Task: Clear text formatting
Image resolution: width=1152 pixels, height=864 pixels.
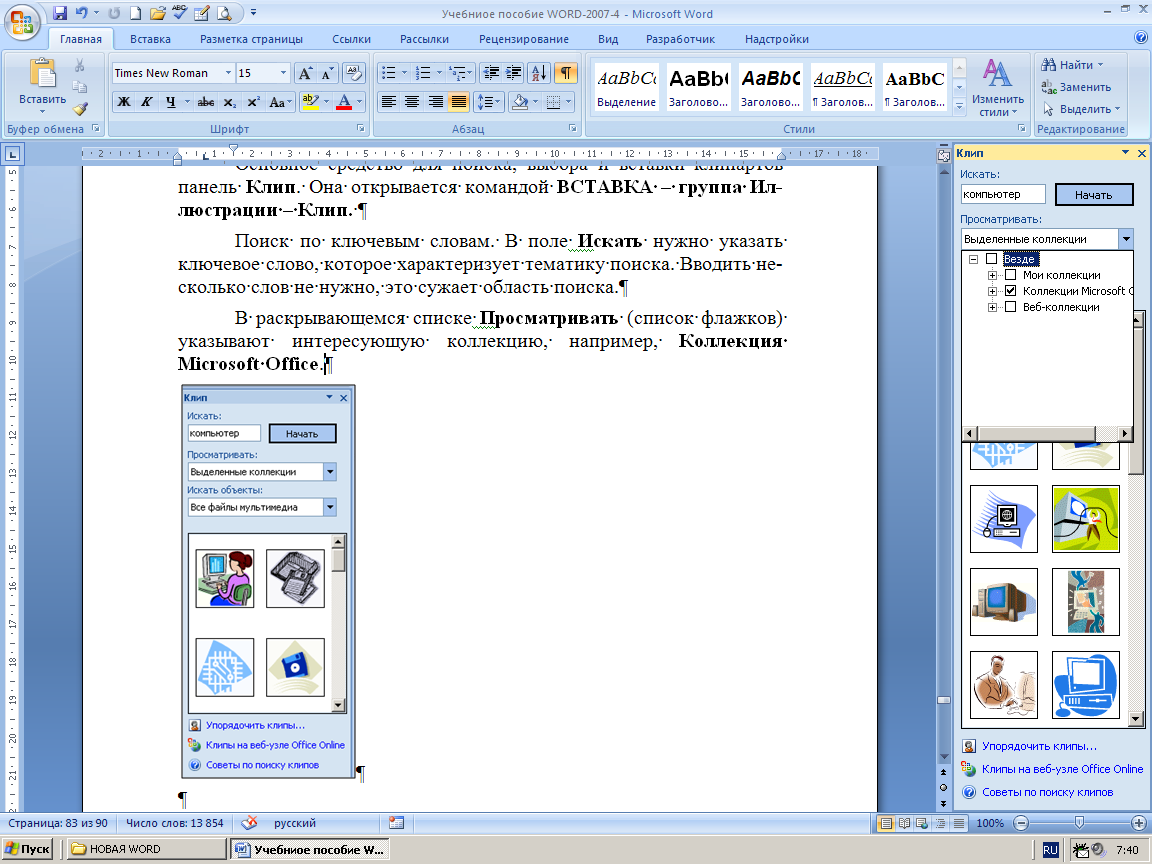Action: [x=354, y=73]
